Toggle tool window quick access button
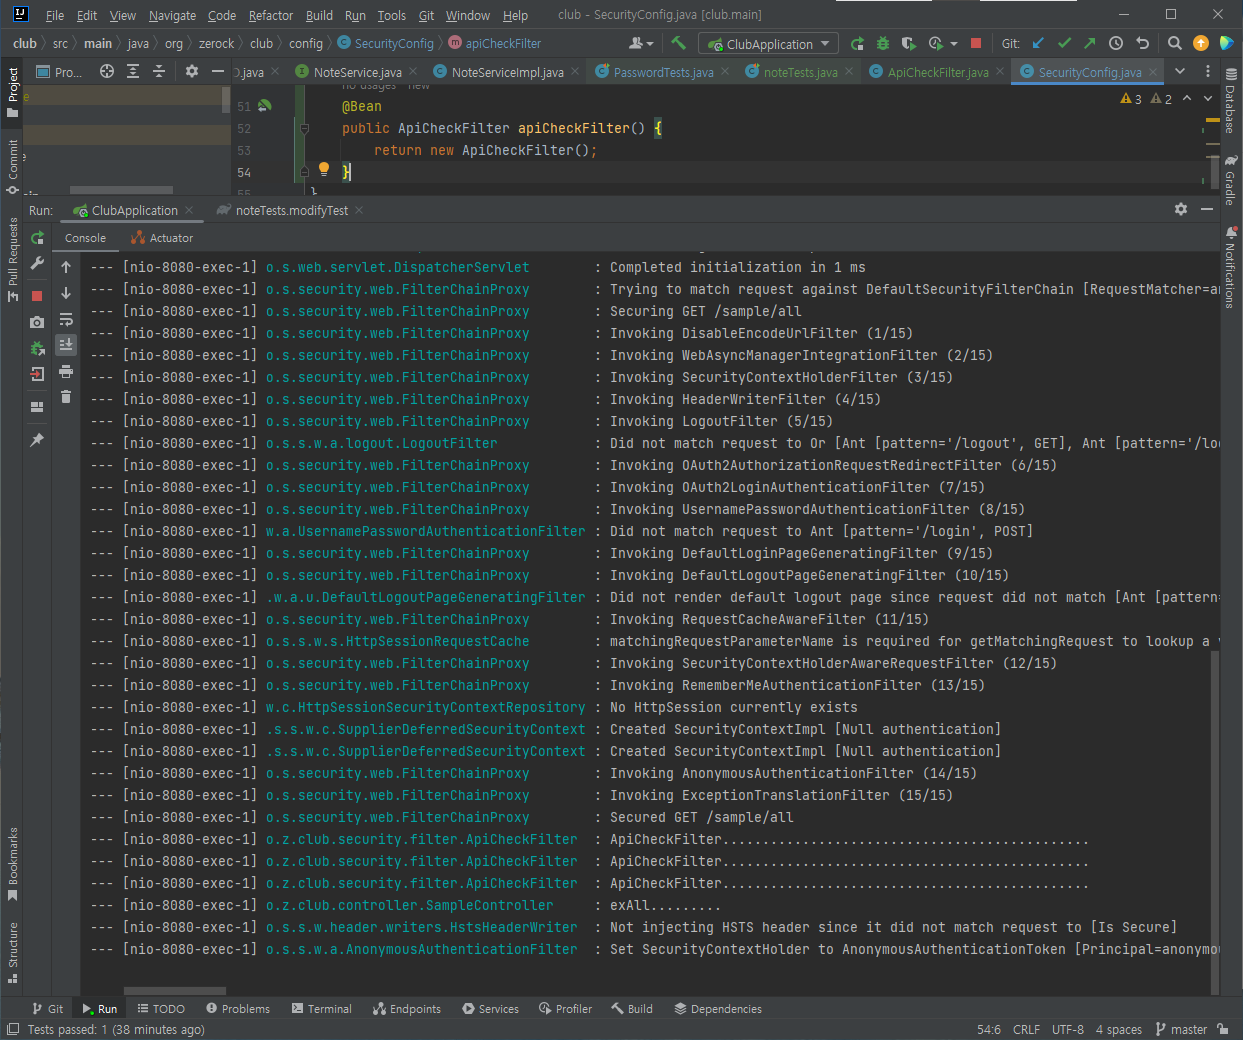 click(12, 1030)
